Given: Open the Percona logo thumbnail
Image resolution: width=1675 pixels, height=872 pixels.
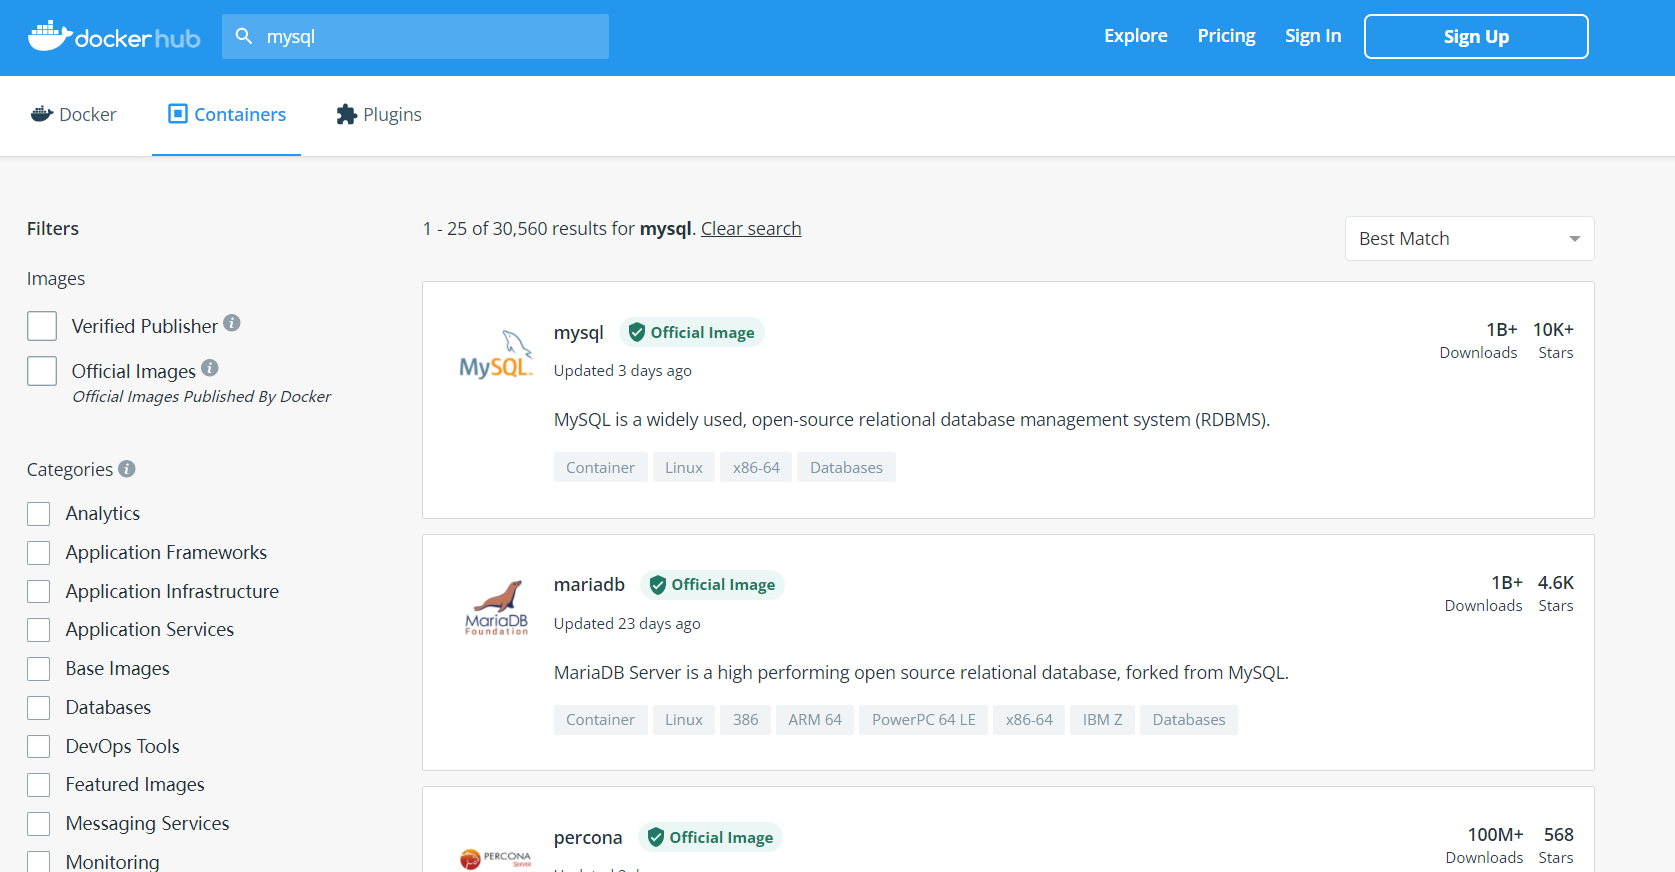Looking at the screenshot, I should coord(496,858).
